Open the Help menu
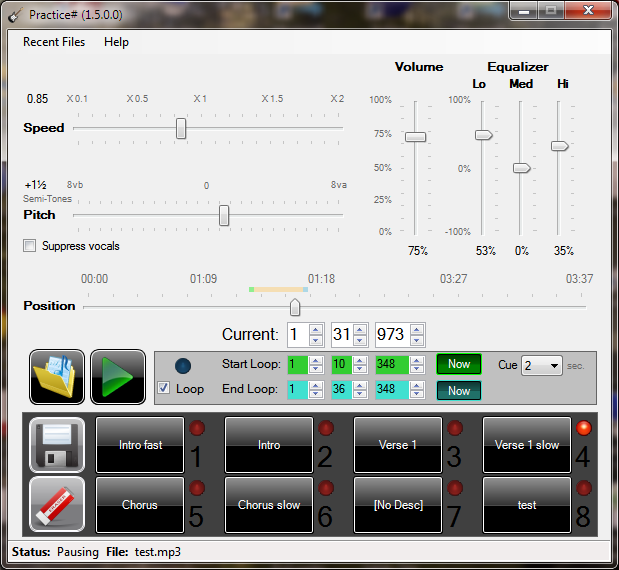The width and height of the screenshot is (619, 570). (x=116, y=42)
